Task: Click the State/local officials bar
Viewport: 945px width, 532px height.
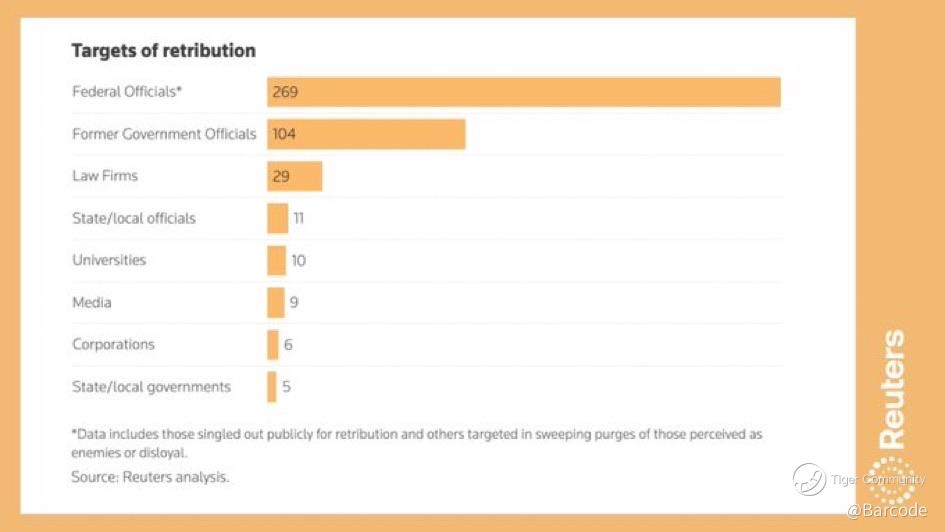Action: pos(277,218)
